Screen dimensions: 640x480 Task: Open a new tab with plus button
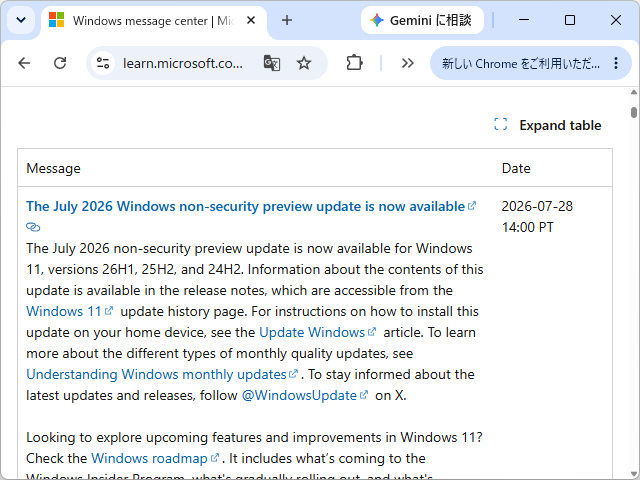[x=287, y=20]
